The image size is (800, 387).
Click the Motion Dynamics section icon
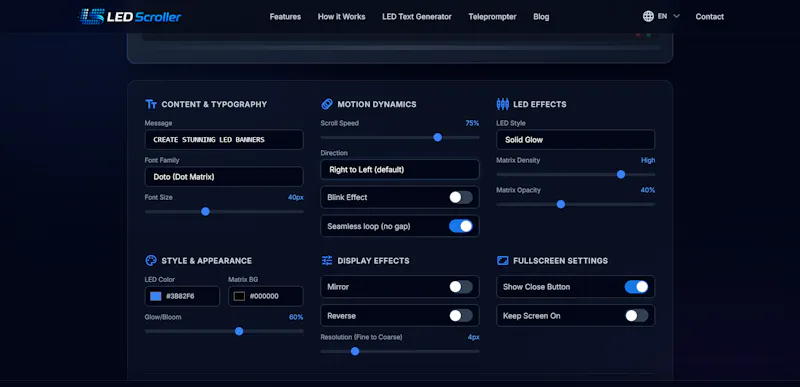click(x=327, y=104)
